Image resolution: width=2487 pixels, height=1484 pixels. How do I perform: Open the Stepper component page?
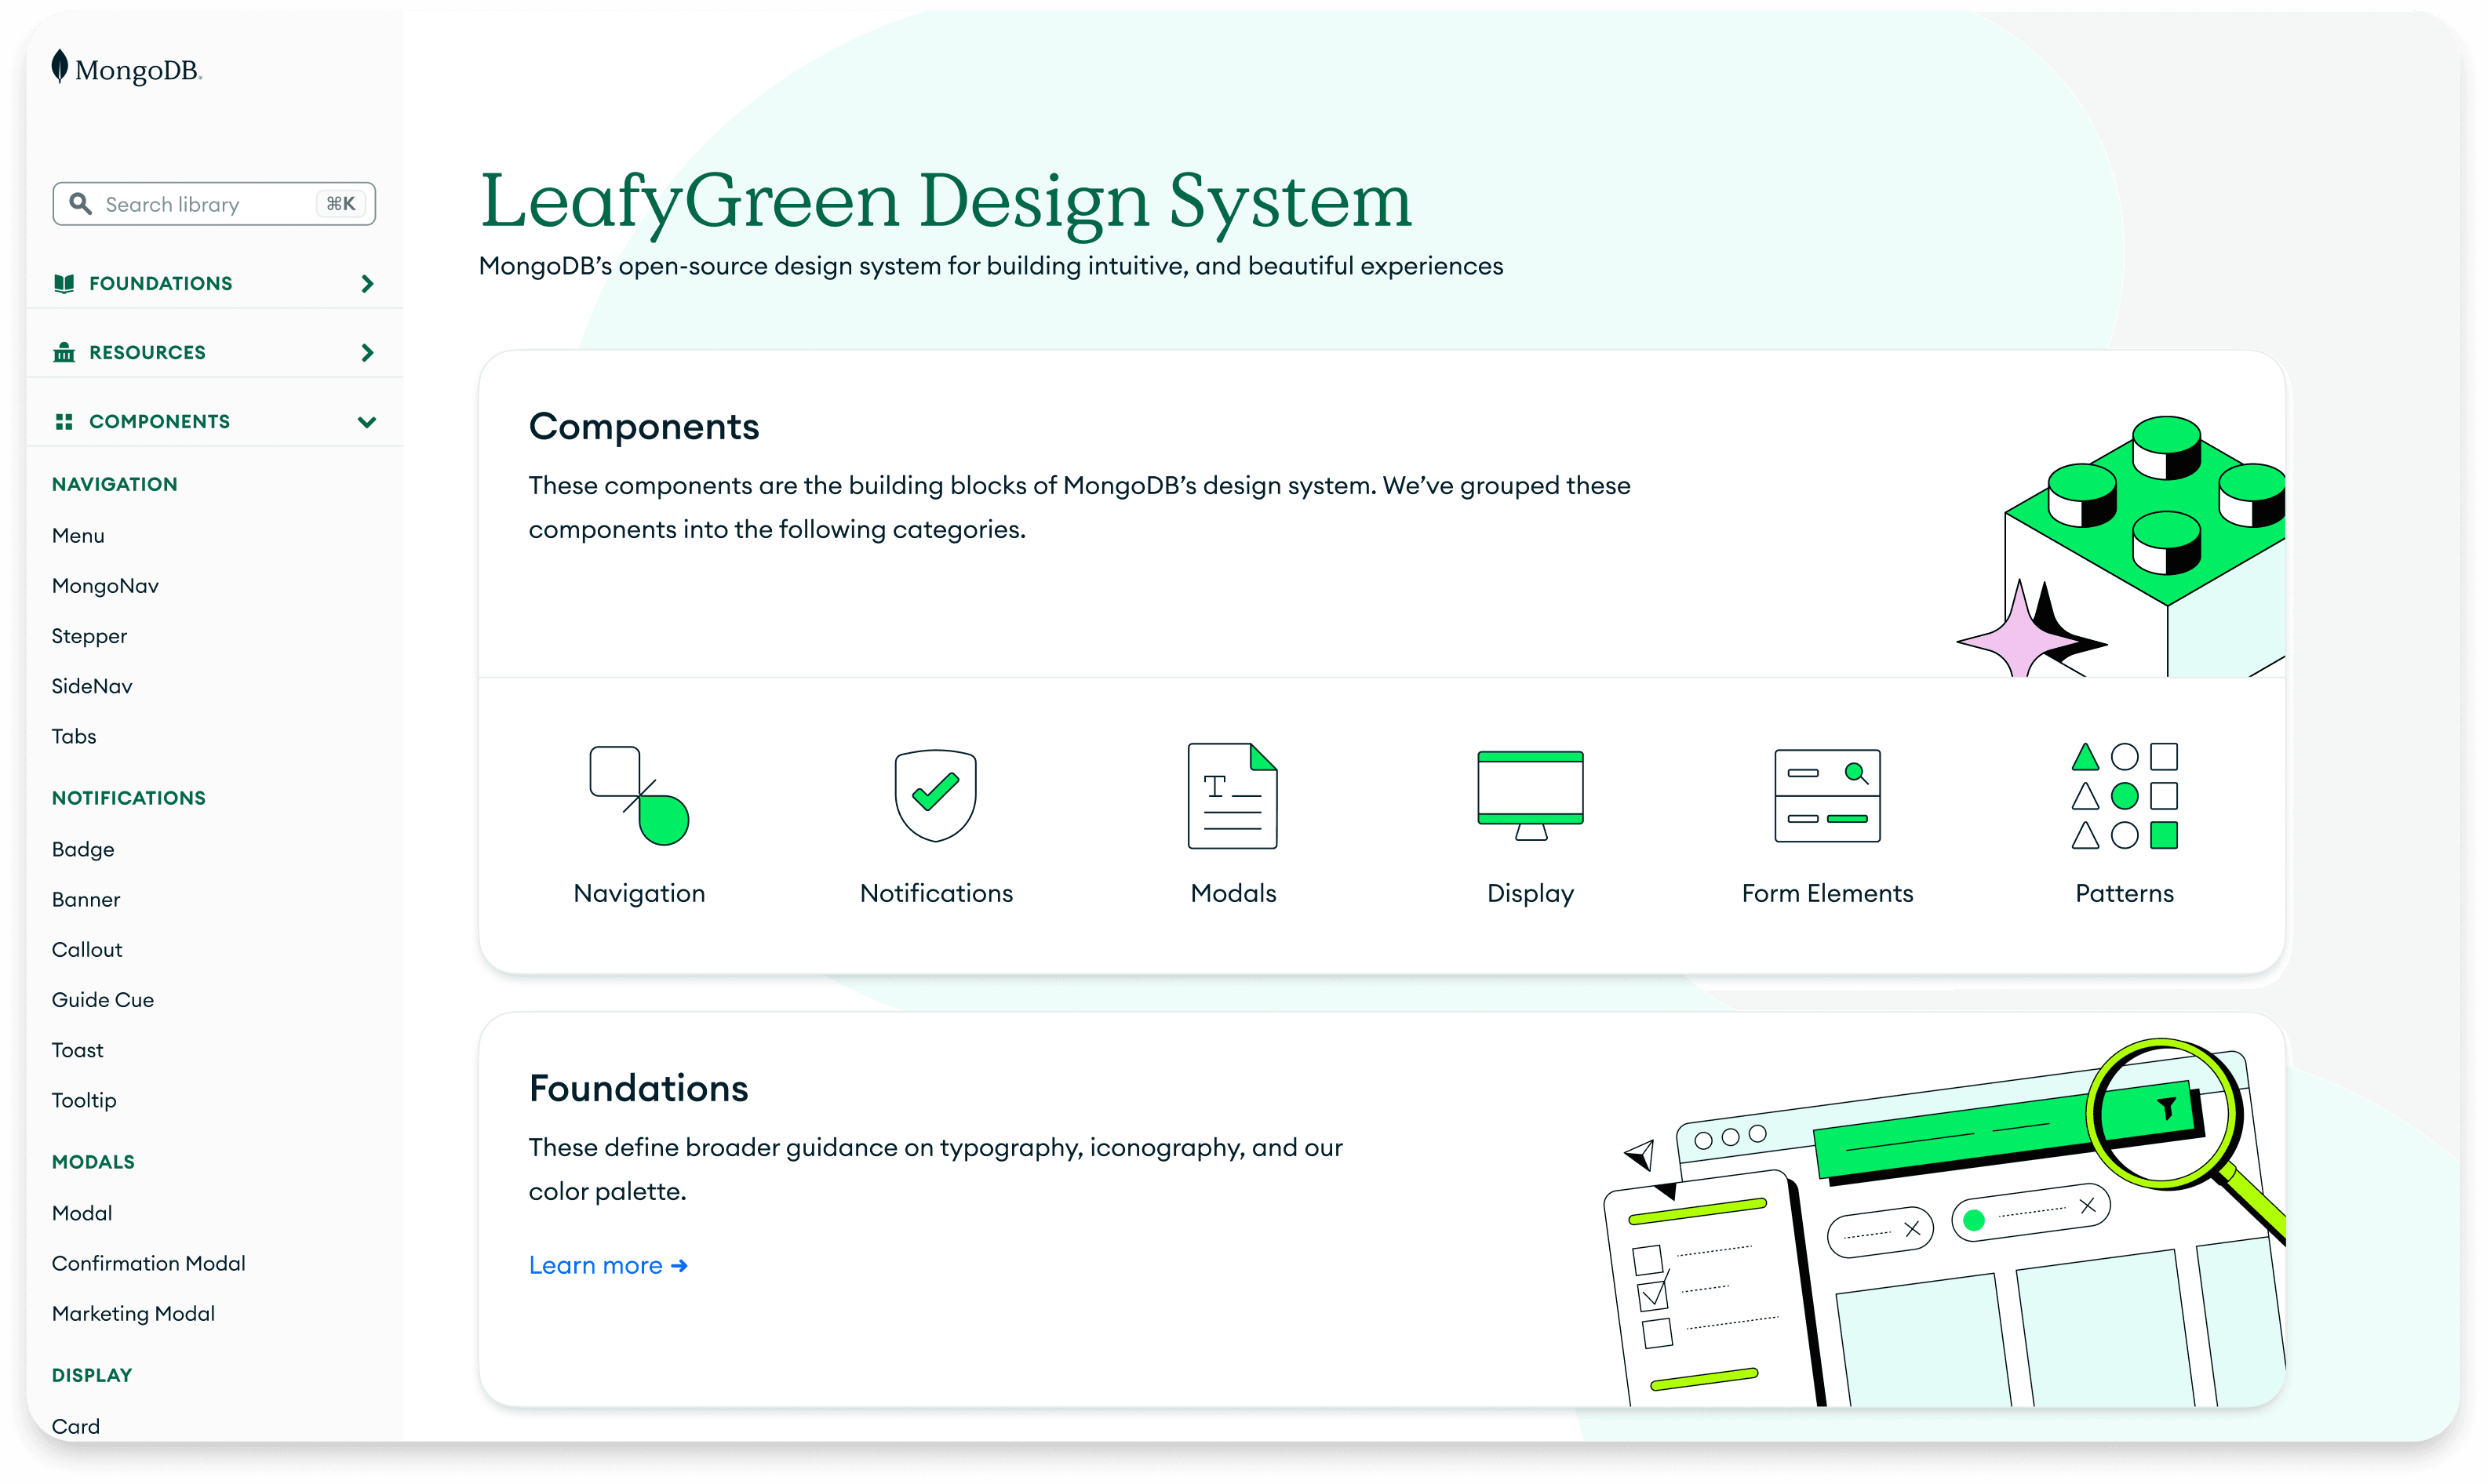pos(89,636)
